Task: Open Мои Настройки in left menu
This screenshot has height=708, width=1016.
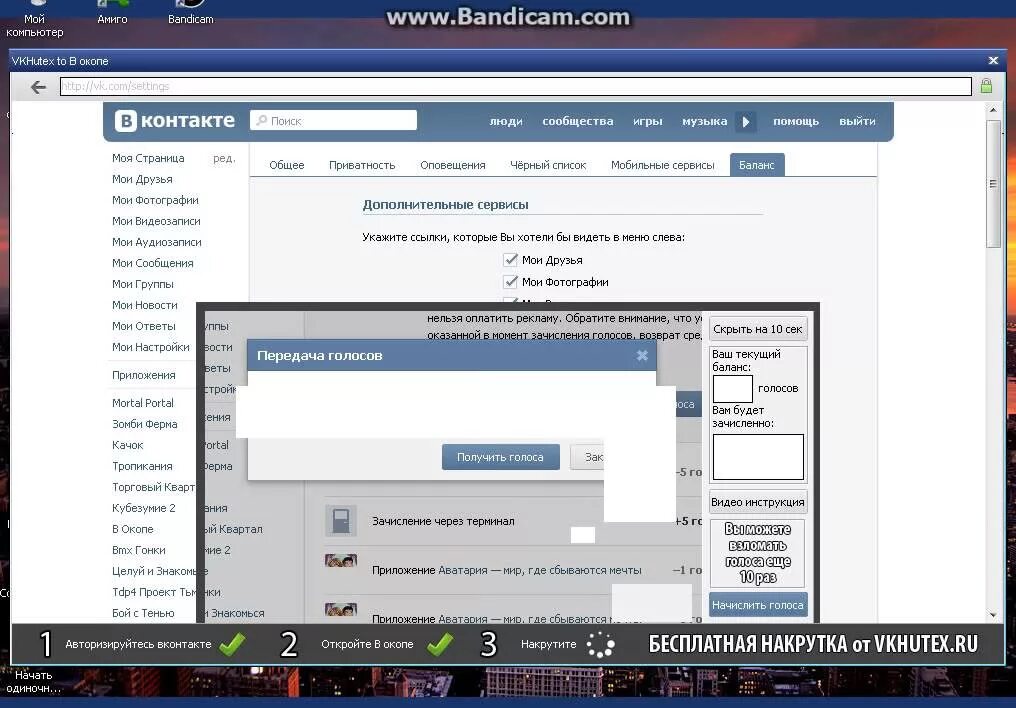Action: click(151, 347)
